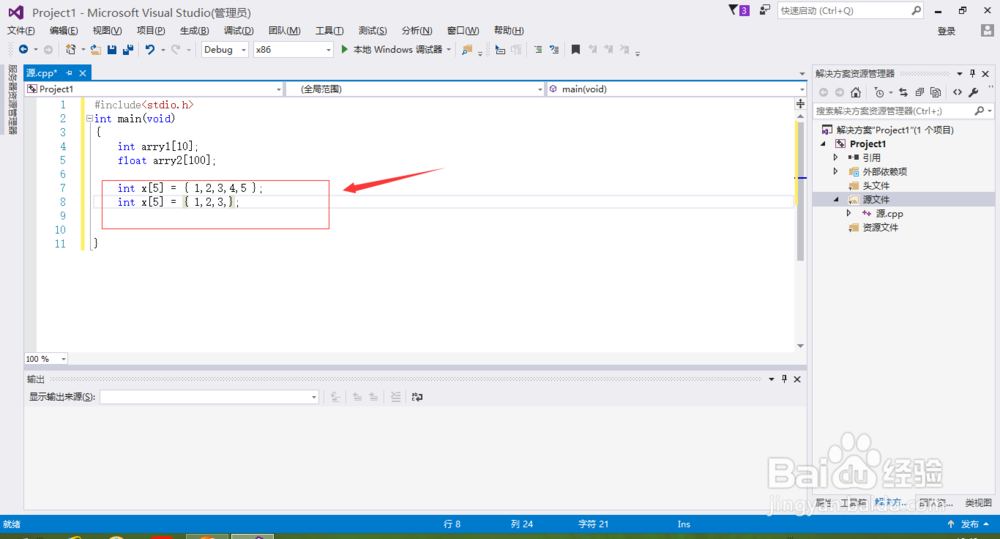Collapse the main function code block
This screenshot has width=1000, height=539.
tap(89, 119)
